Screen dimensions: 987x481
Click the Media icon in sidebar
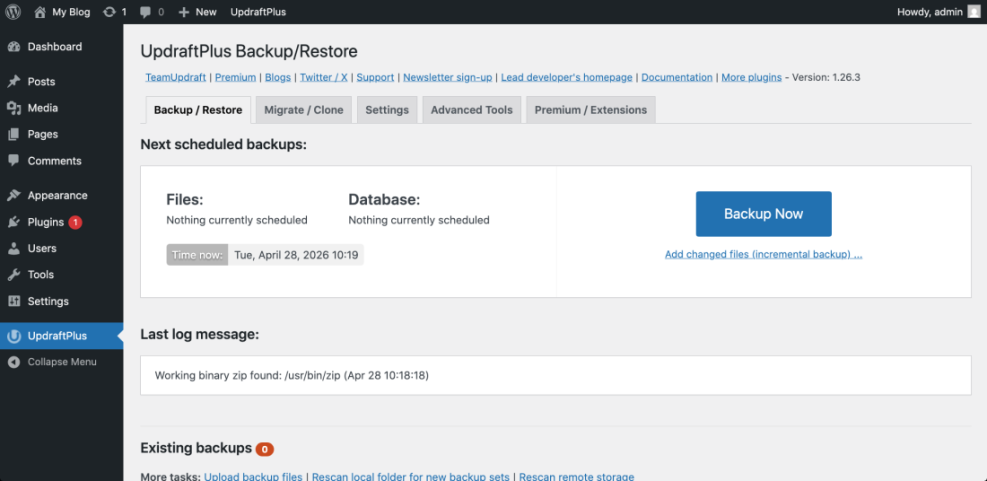(14, 108)
